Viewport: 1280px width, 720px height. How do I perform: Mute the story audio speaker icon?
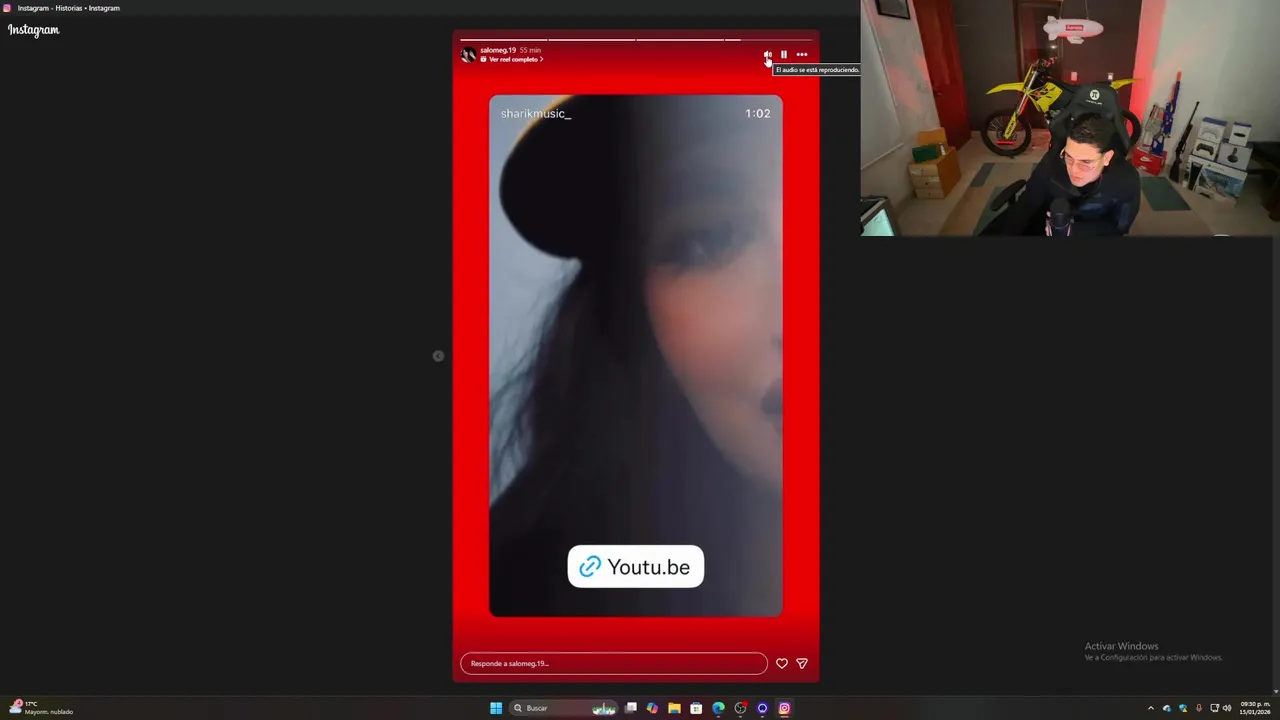(x=767, y=55)
